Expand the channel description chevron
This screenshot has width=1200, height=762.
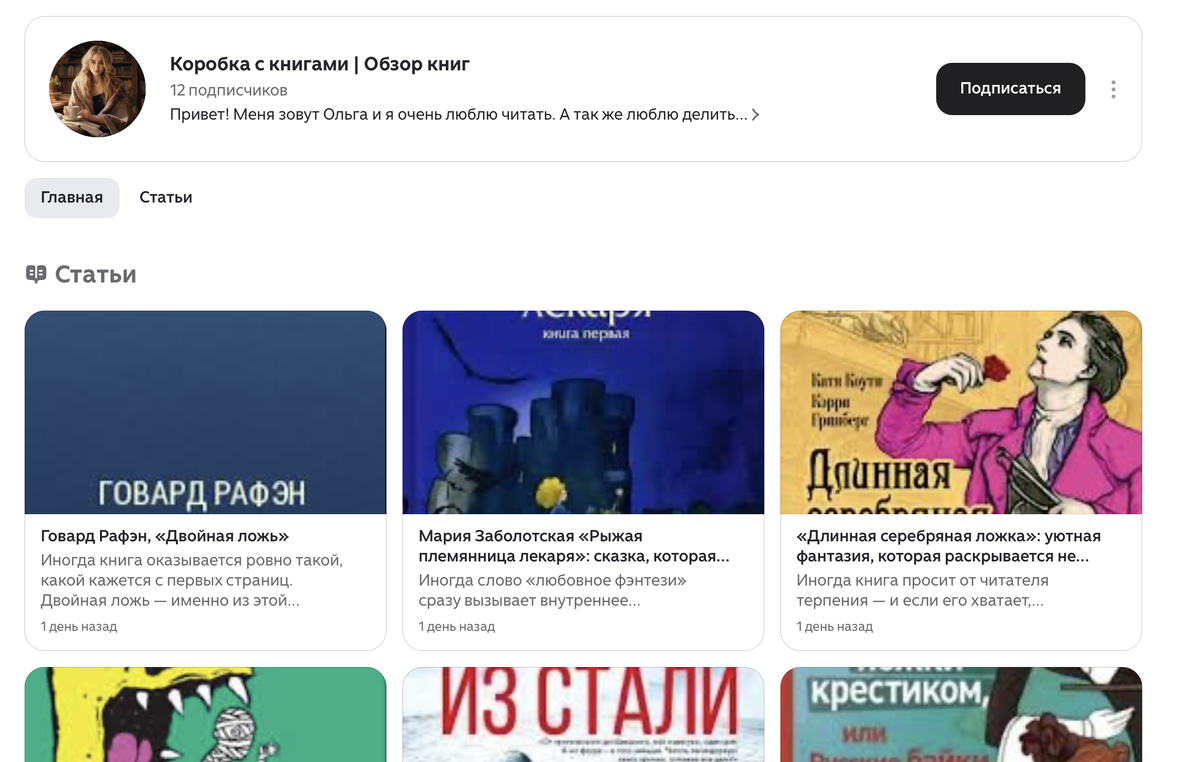pos(755,115)
